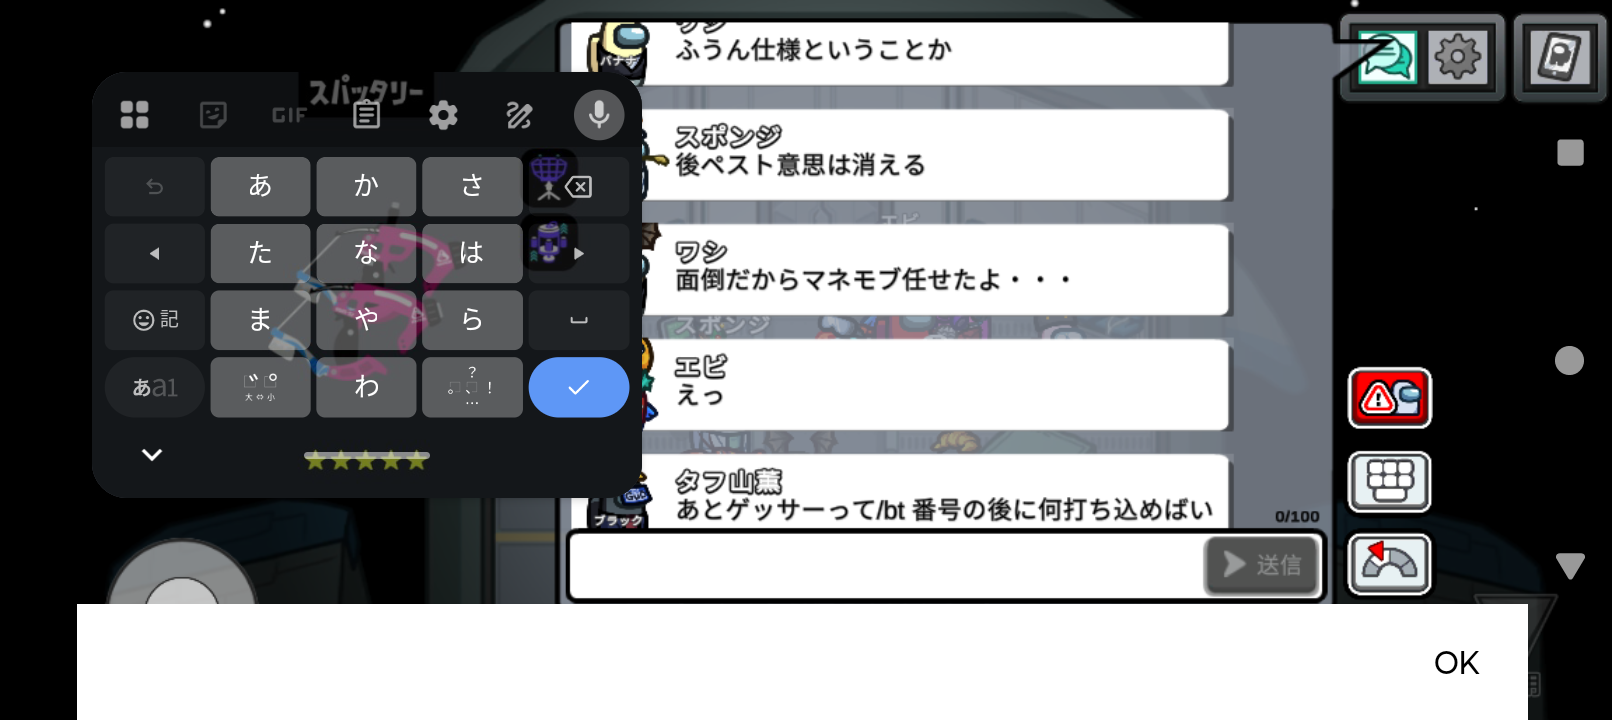
Task: Collapse keyboard with down chevron
Action: coord(152,455)
